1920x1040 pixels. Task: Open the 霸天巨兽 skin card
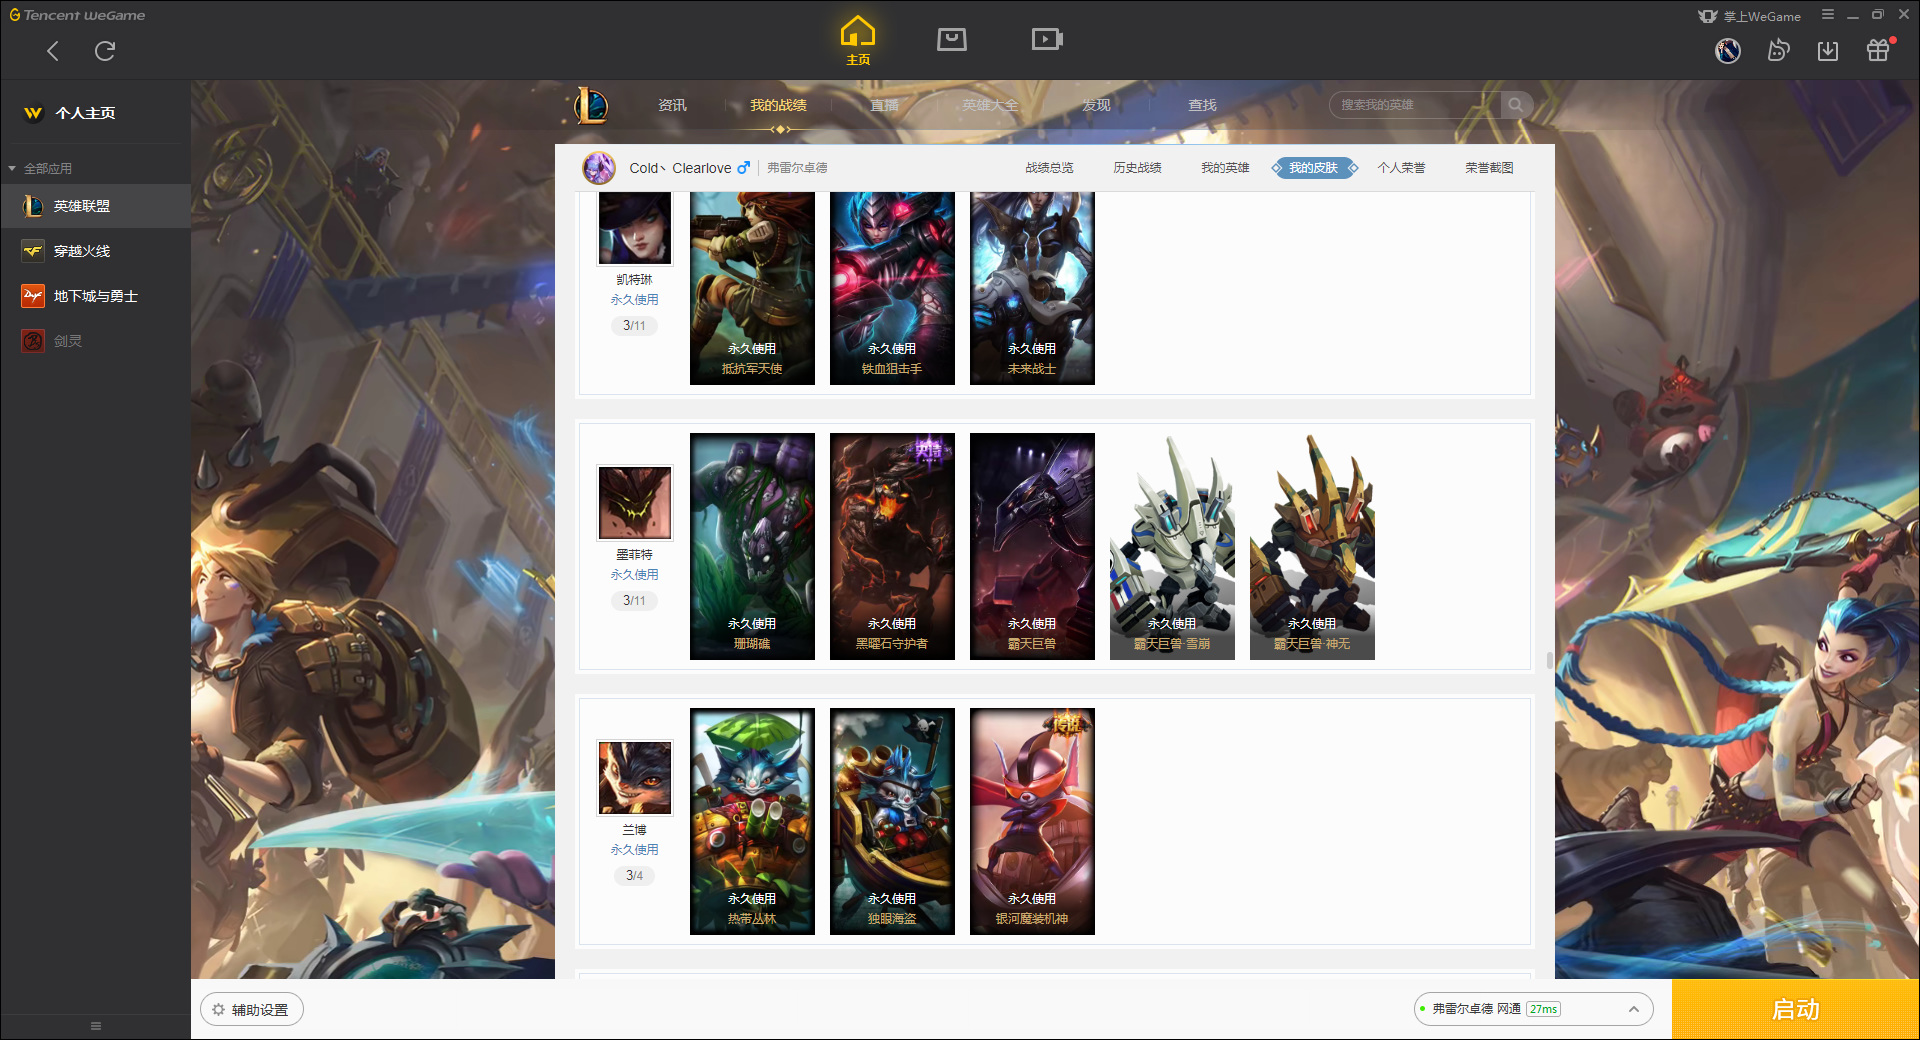pos(1032,546)
